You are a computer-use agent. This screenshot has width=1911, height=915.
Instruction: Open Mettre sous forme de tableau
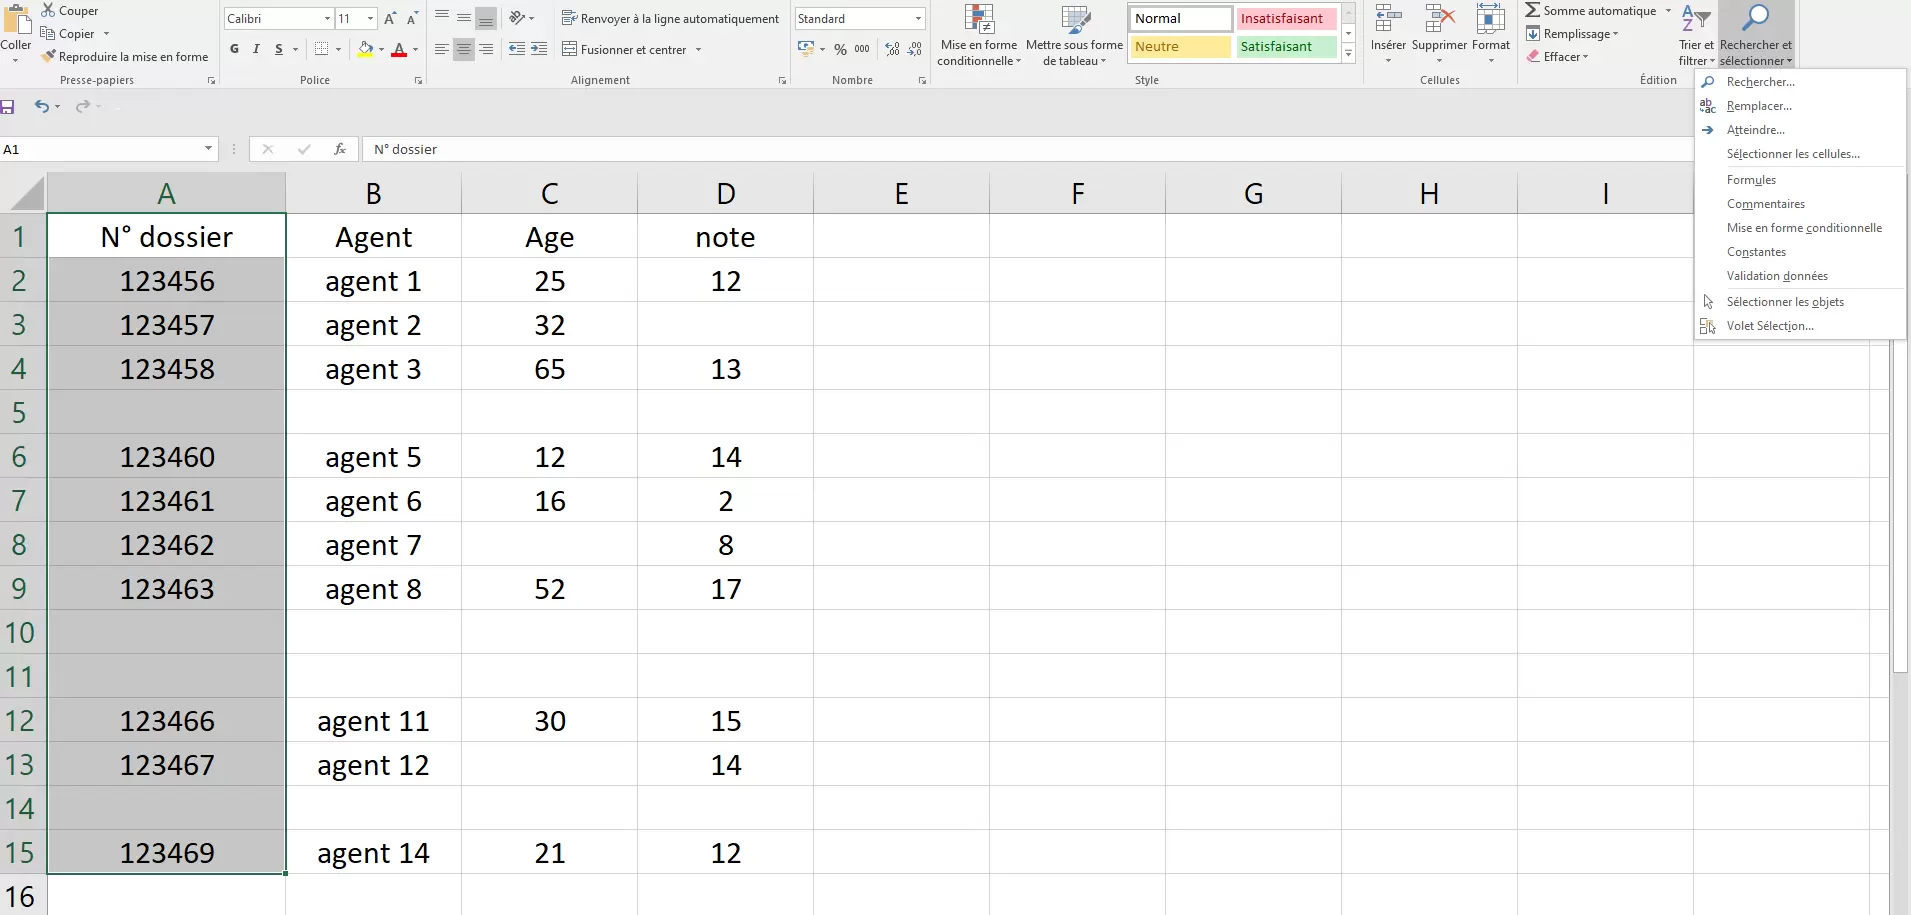[x=1075, y=35]
